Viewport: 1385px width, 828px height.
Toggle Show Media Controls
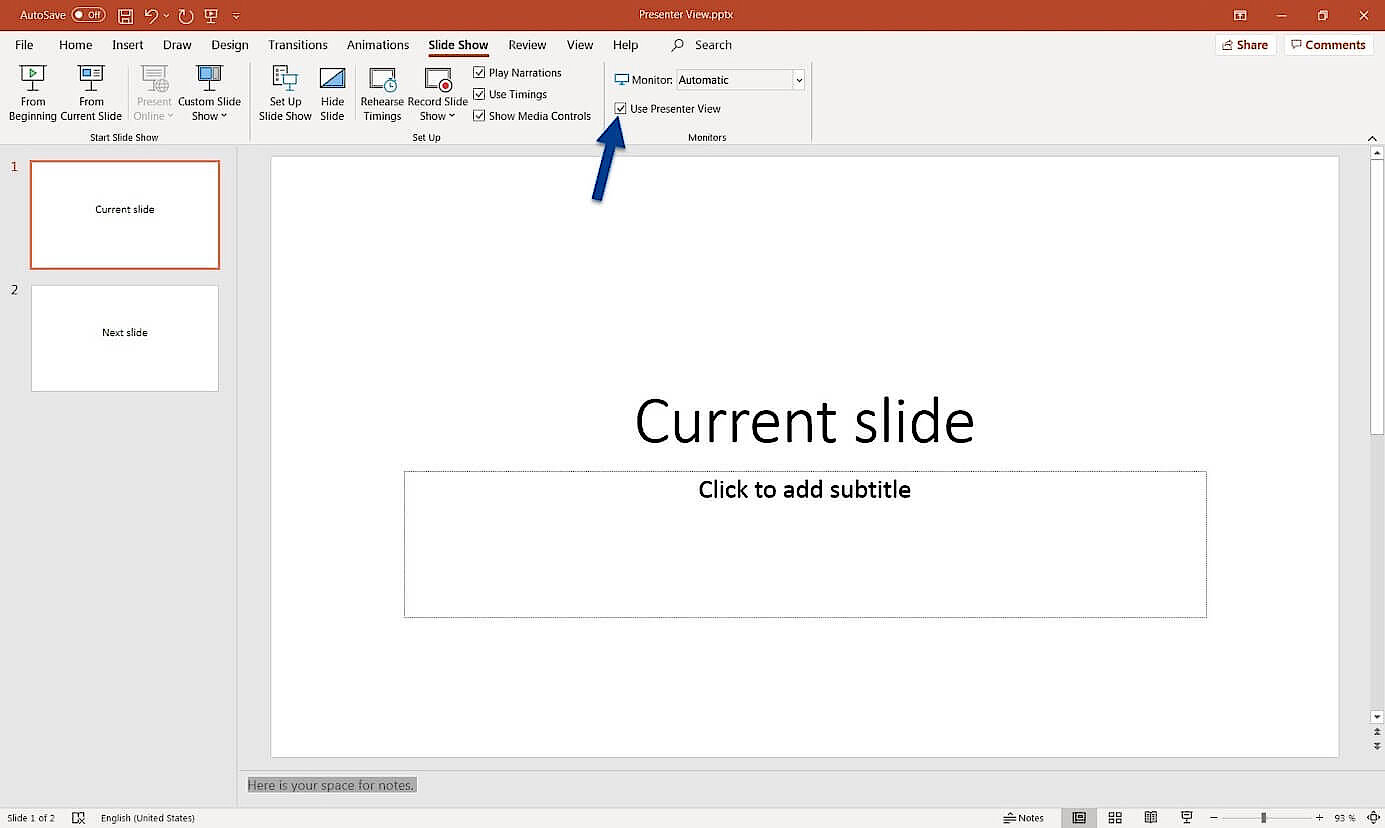tap(479, 115)
